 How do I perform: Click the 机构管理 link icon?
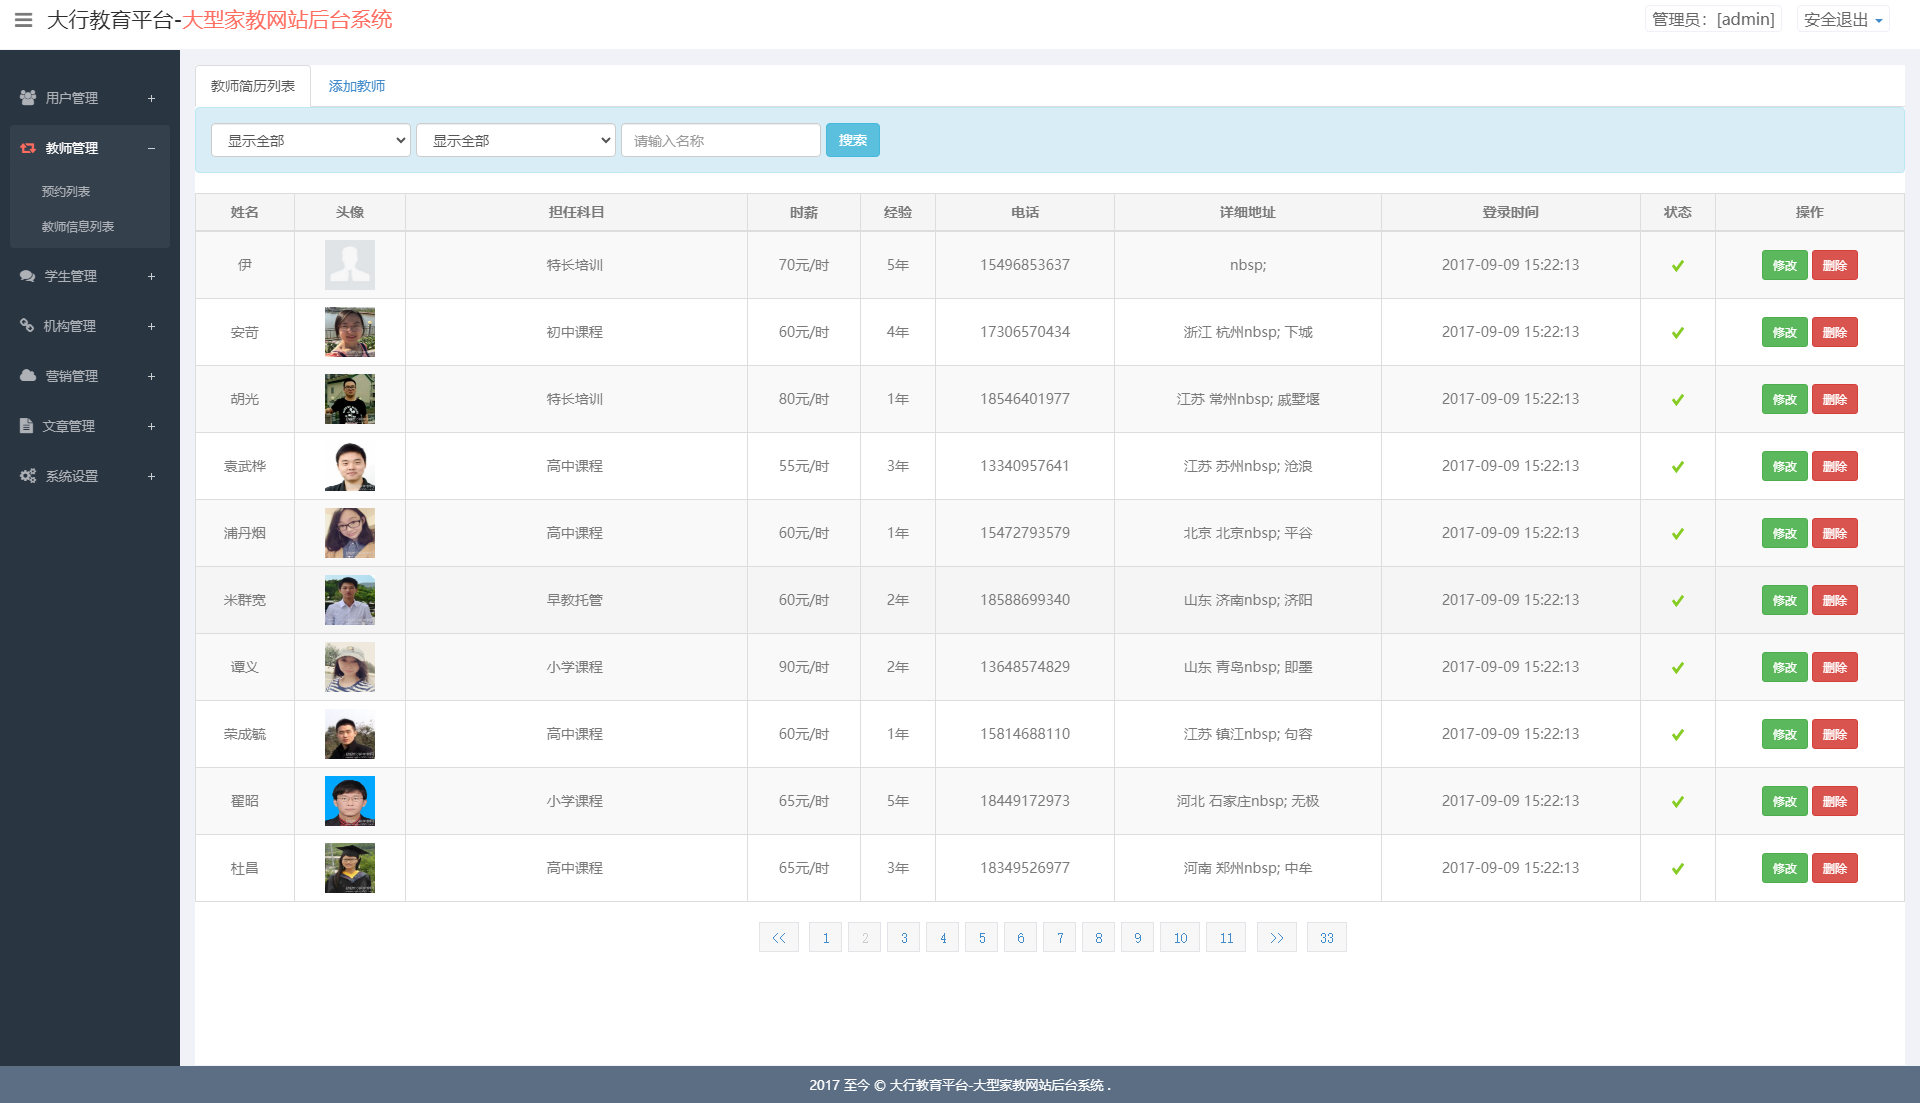pos(27,326)
